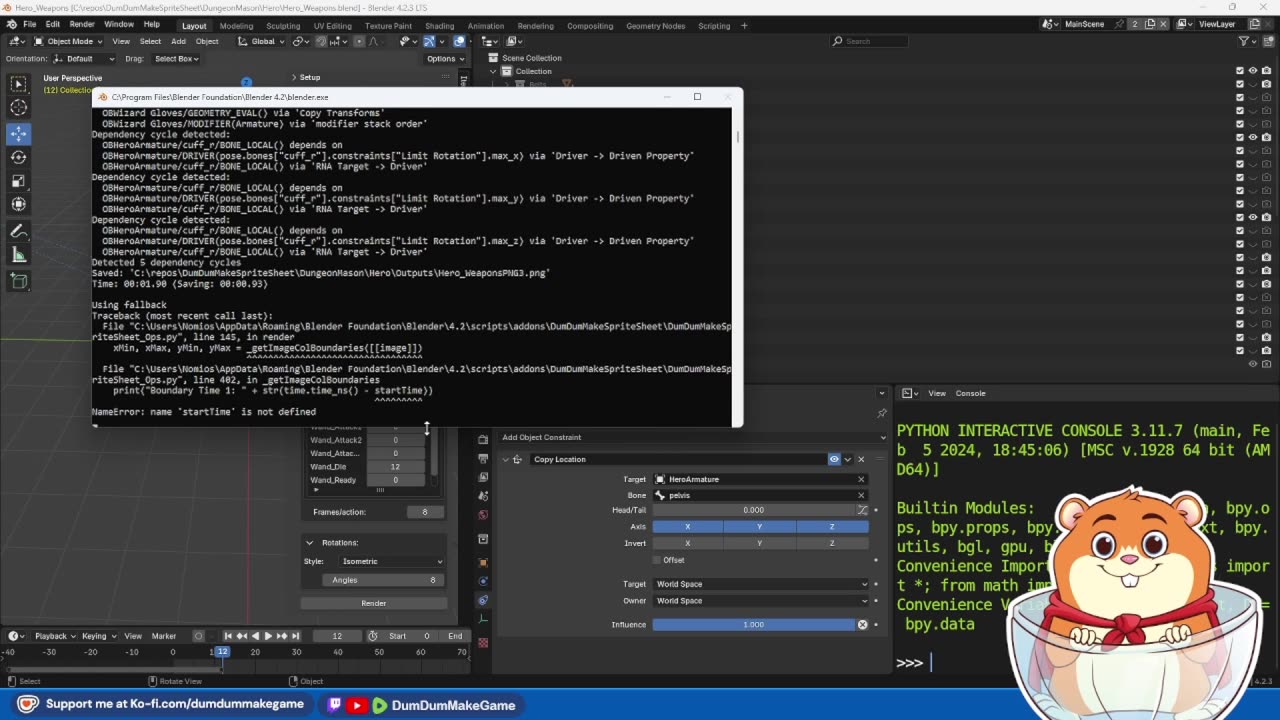This screenshot has height=720, width=1280.
Task: Activate the Rotate tool
Action: (19, 157)
